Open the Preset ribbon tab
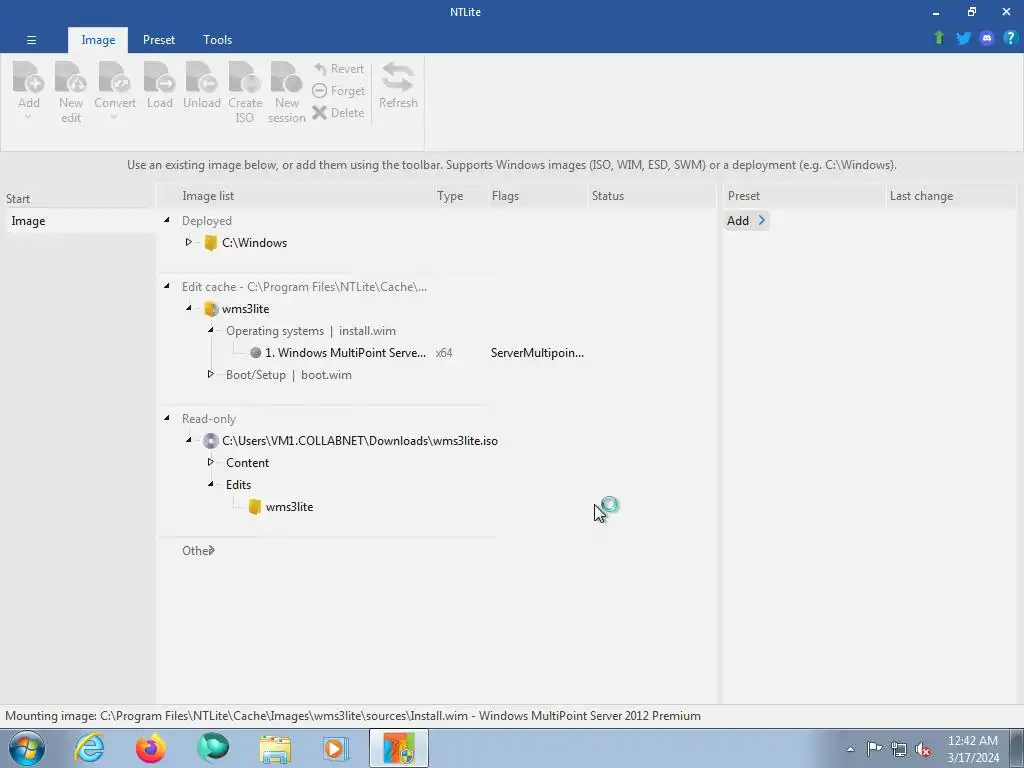 (159, 40)
